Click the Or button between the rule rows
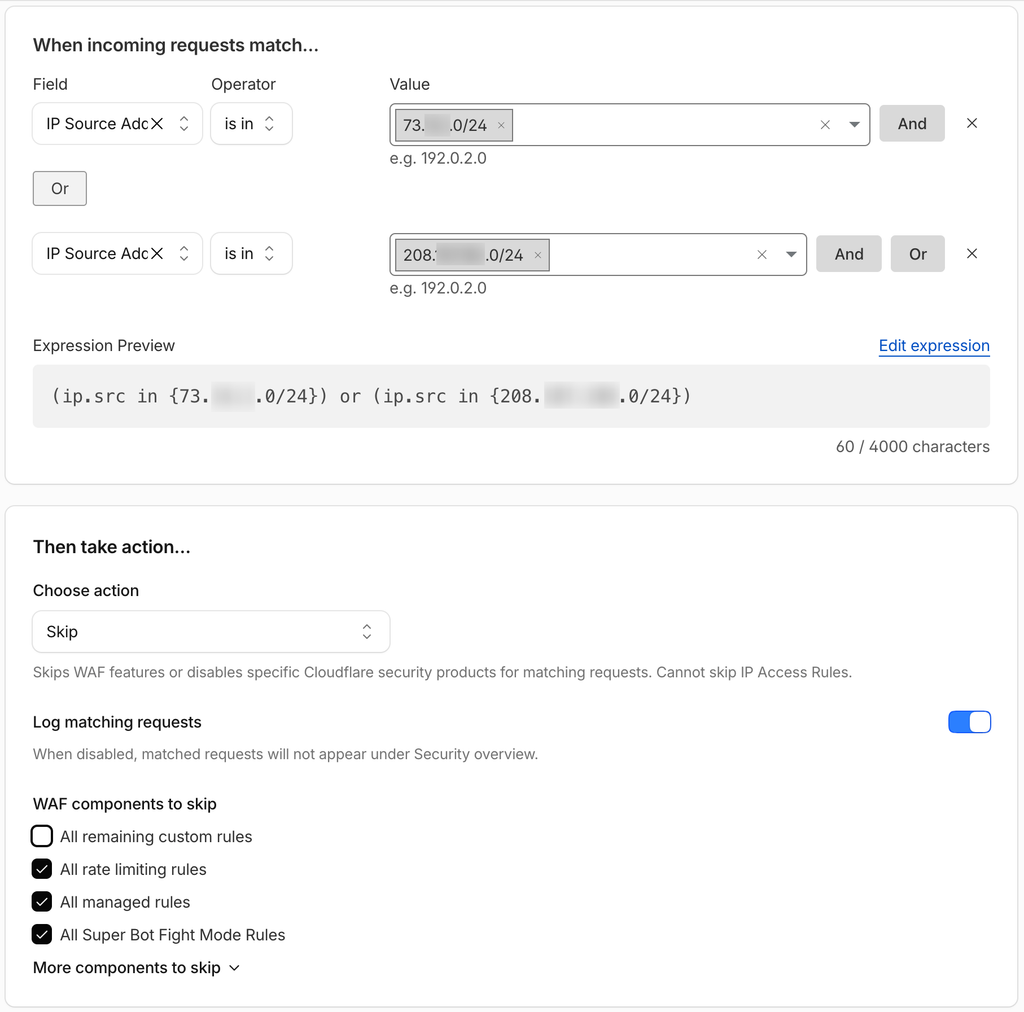 59,189
